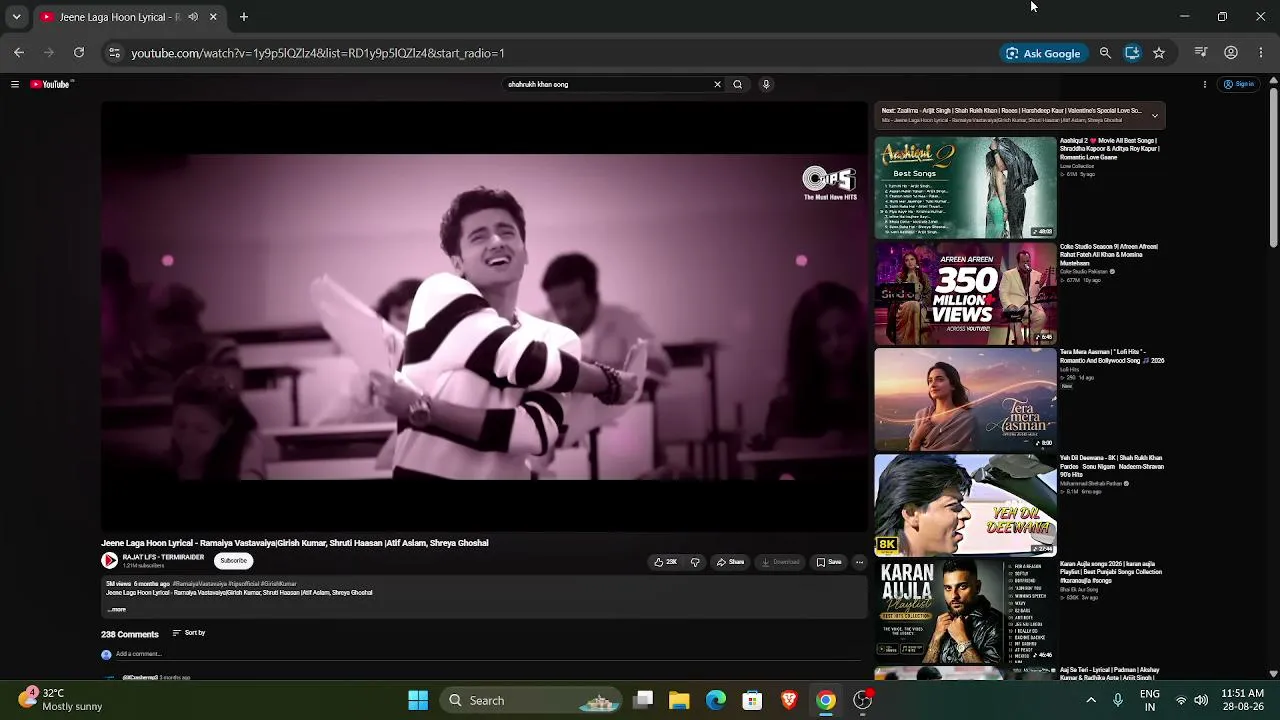Open a new browser tab

pyautogui.click(x=243, y=17)
